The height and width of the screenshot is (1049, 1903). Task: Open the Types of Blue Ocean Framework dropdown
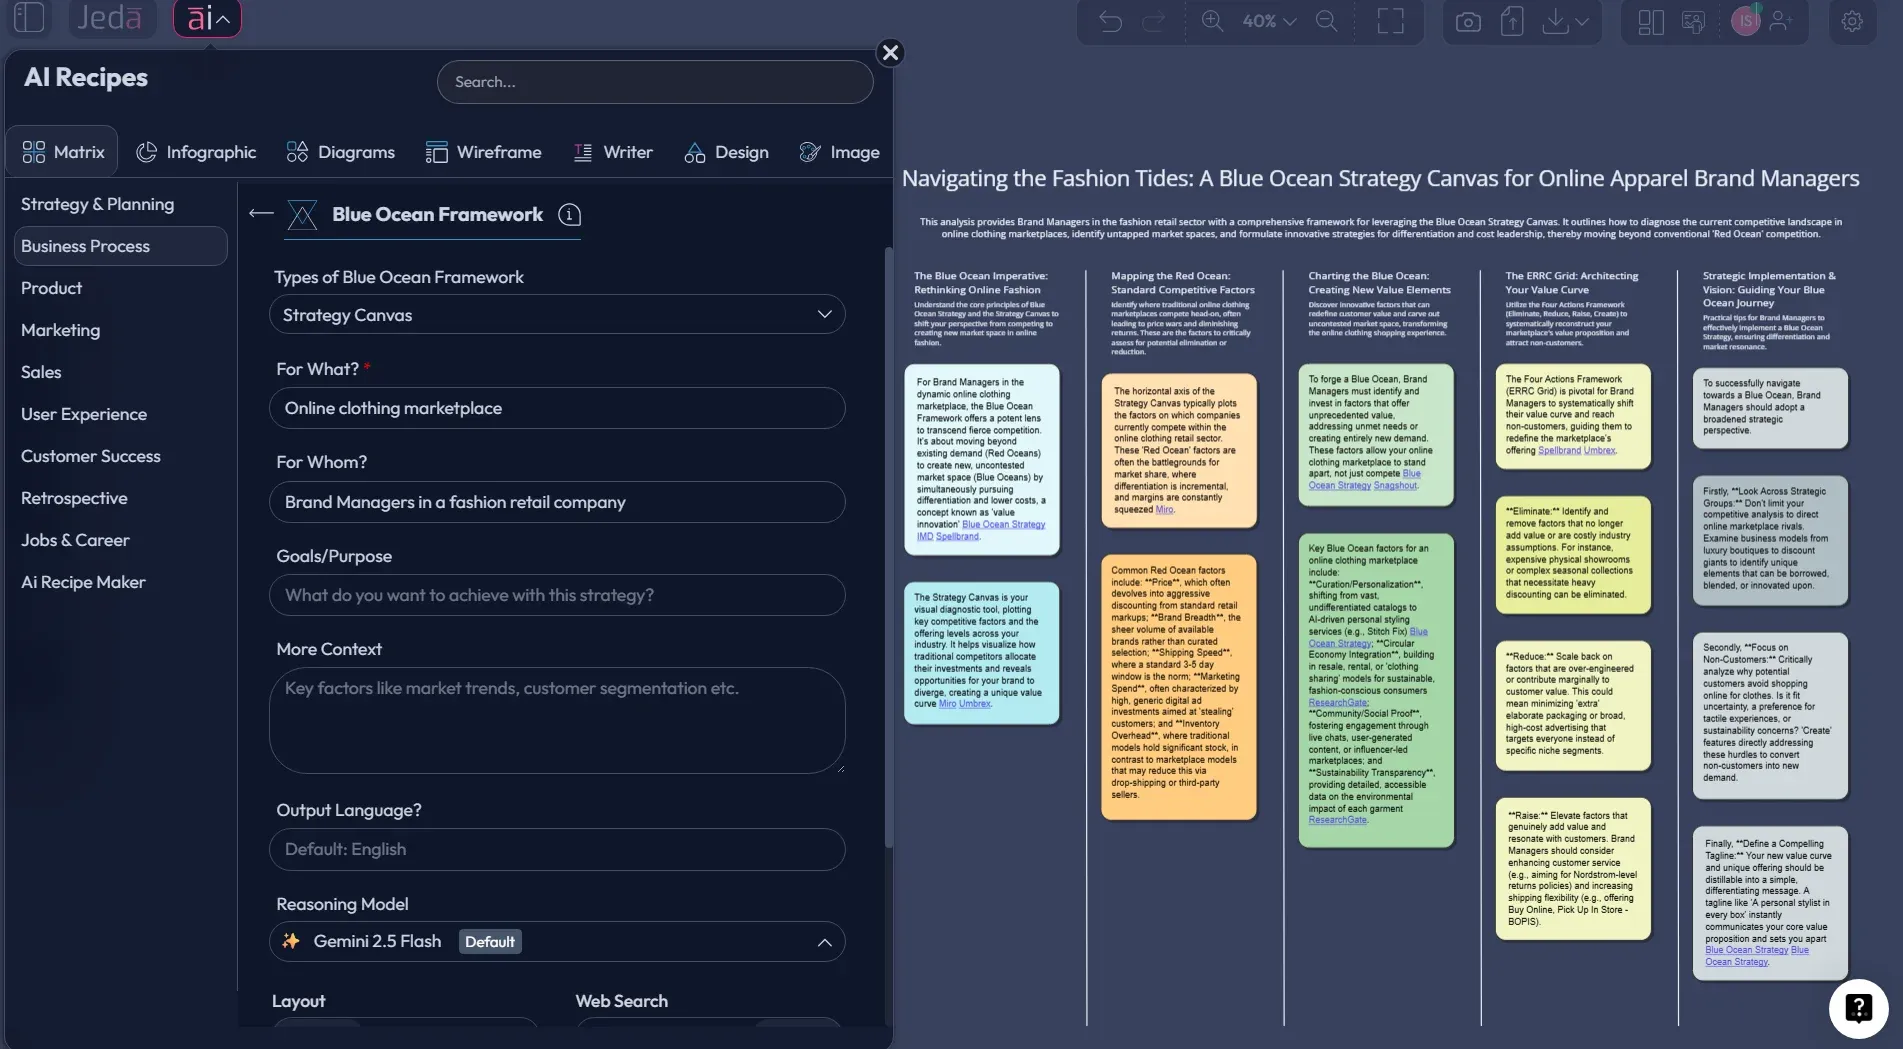(x=557, y=314)
